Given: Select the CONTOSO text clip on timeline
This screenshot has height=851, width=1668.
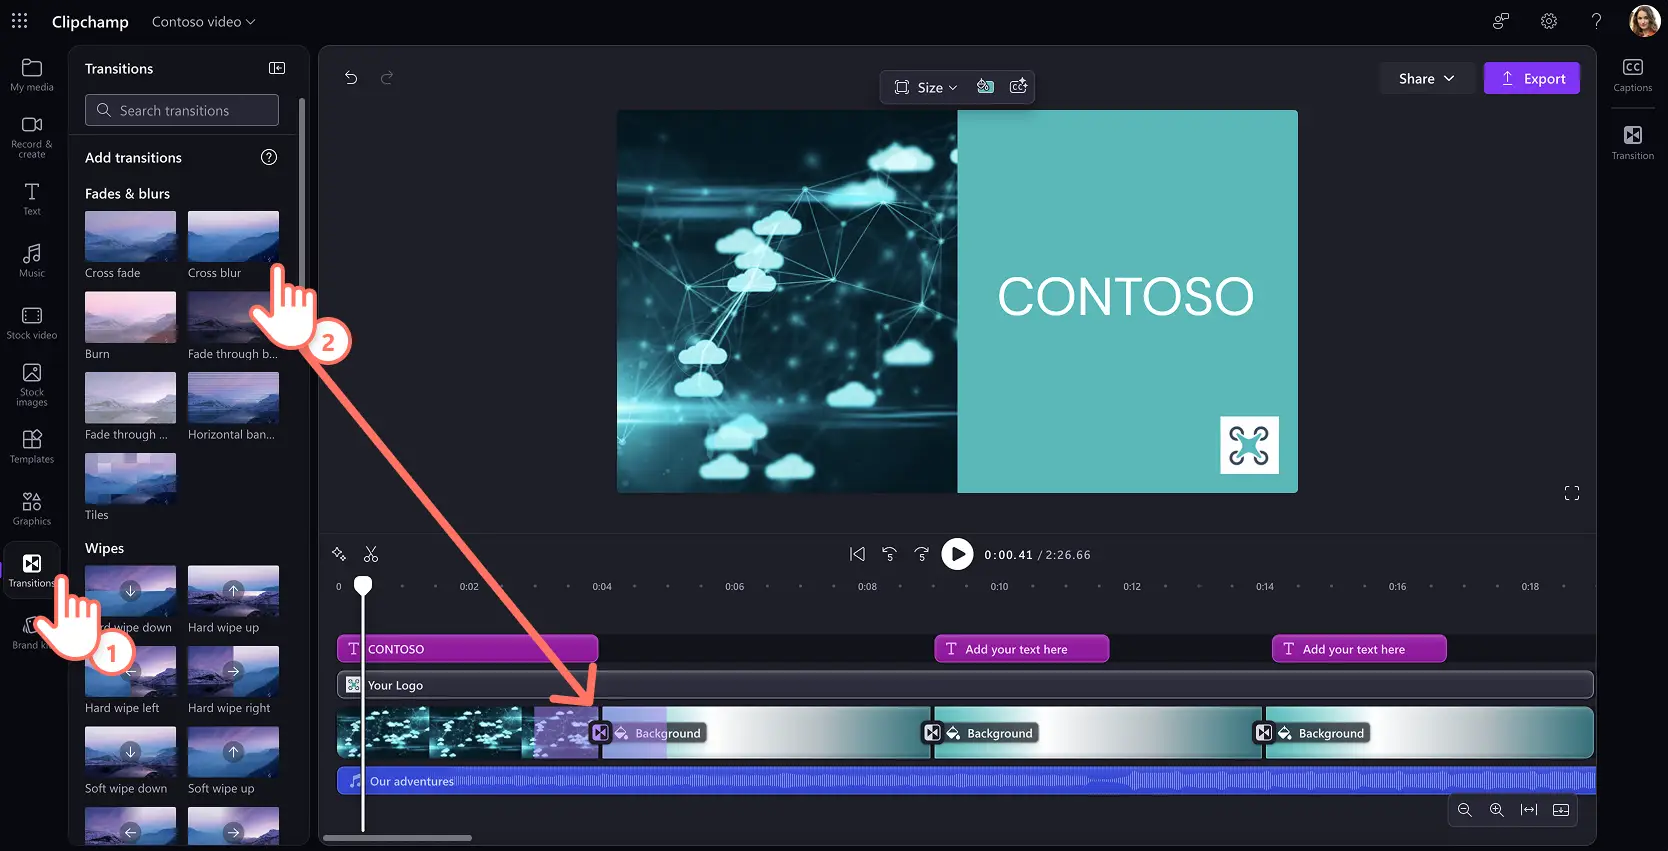Looking at the screenshot, I should tap(467, 649).
